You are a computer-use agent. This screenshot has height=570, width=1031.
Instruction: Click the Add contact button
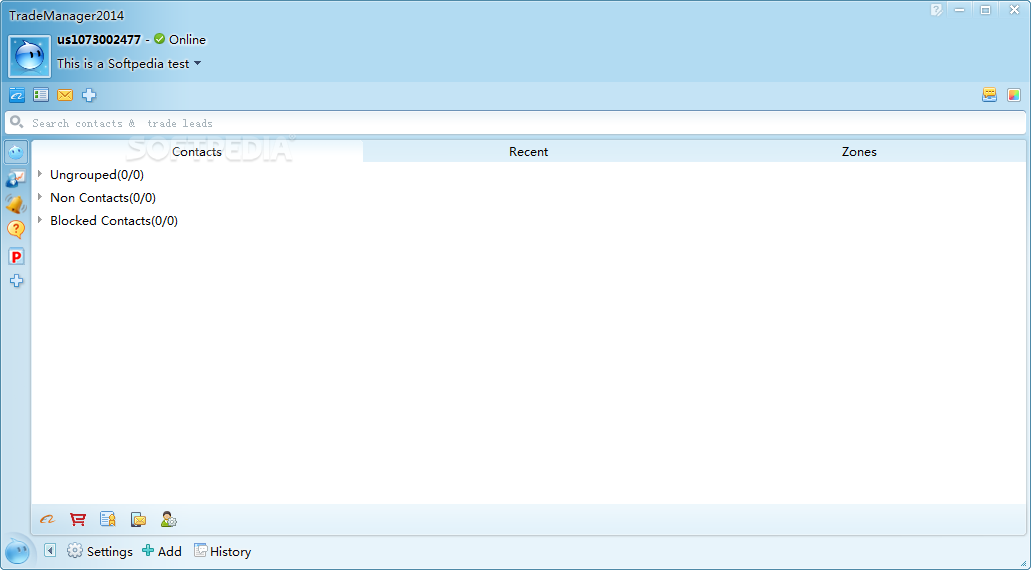coord(162,551)
